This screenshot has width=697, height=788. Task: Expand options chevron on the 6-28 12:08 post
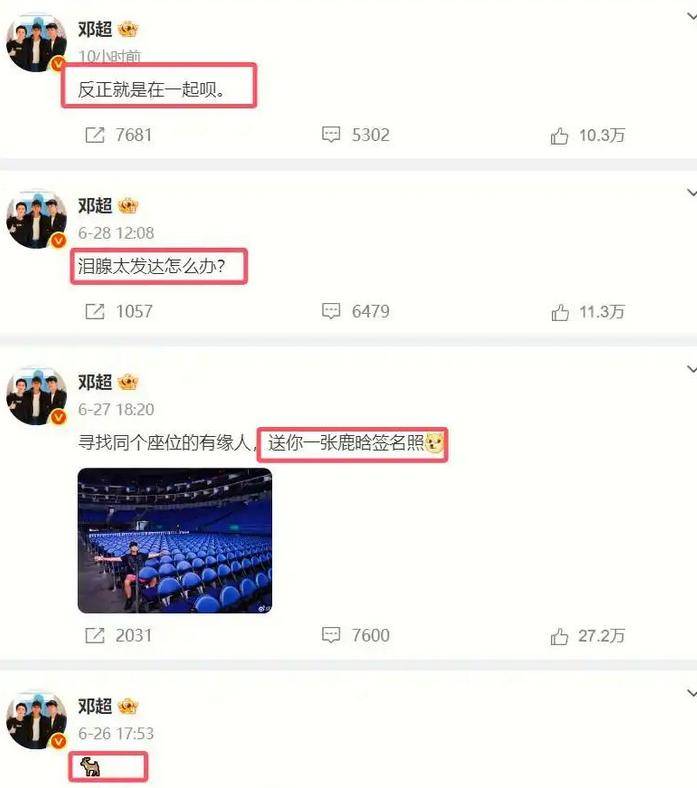pyautogui.click(x=691, y=193)
